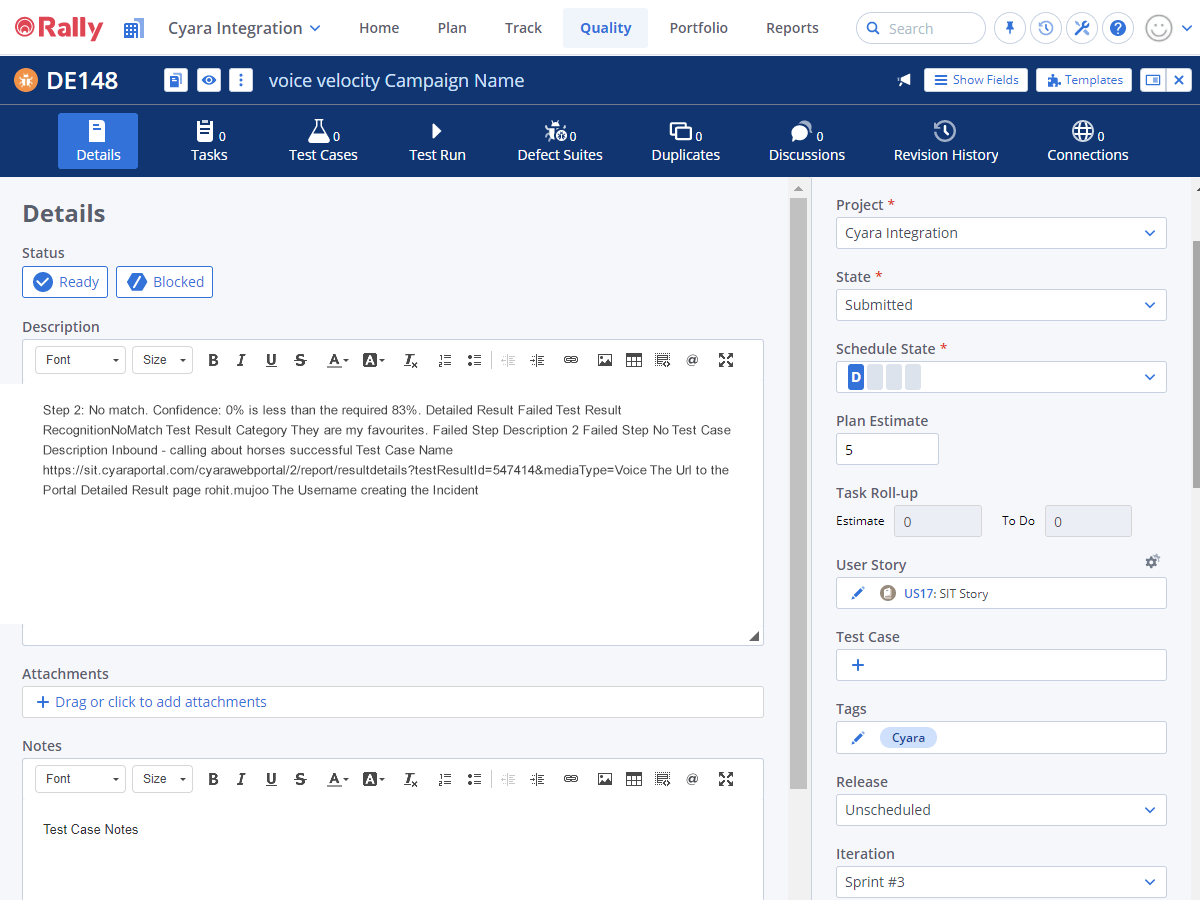Switch to the Revision History tab

click(946, 141)
